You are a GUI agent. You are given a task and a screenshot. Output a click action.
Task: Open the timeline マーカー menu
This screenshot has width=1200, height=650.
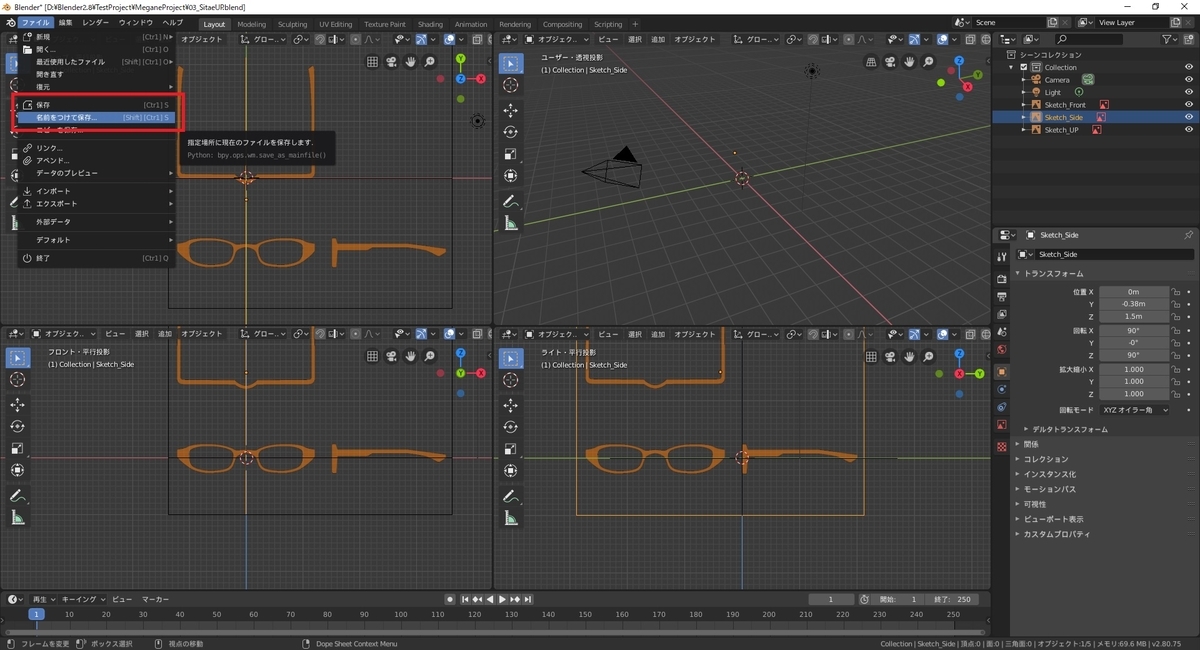(x=155, y=599)
